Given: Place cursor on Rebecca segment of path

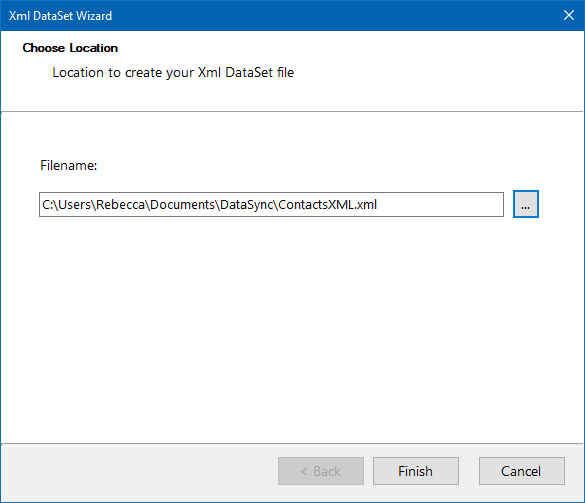Looking at the screenshot, I should click(x=121, y=204).
